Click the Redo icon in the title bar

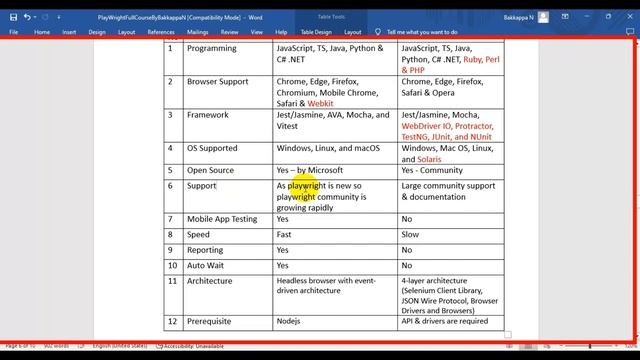pos(45,17)
